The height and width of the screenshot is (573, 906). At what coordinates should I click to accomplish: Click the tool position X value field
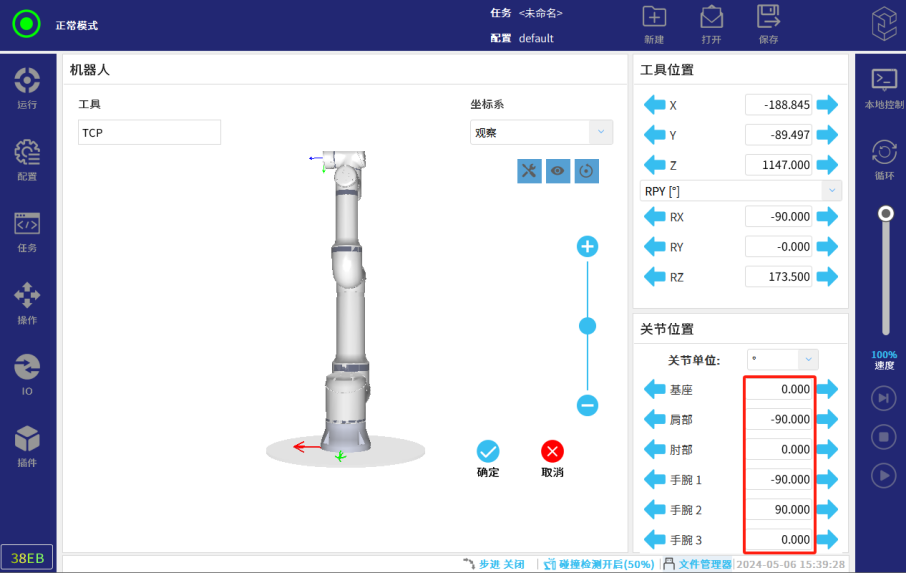(x=780, y=105)
